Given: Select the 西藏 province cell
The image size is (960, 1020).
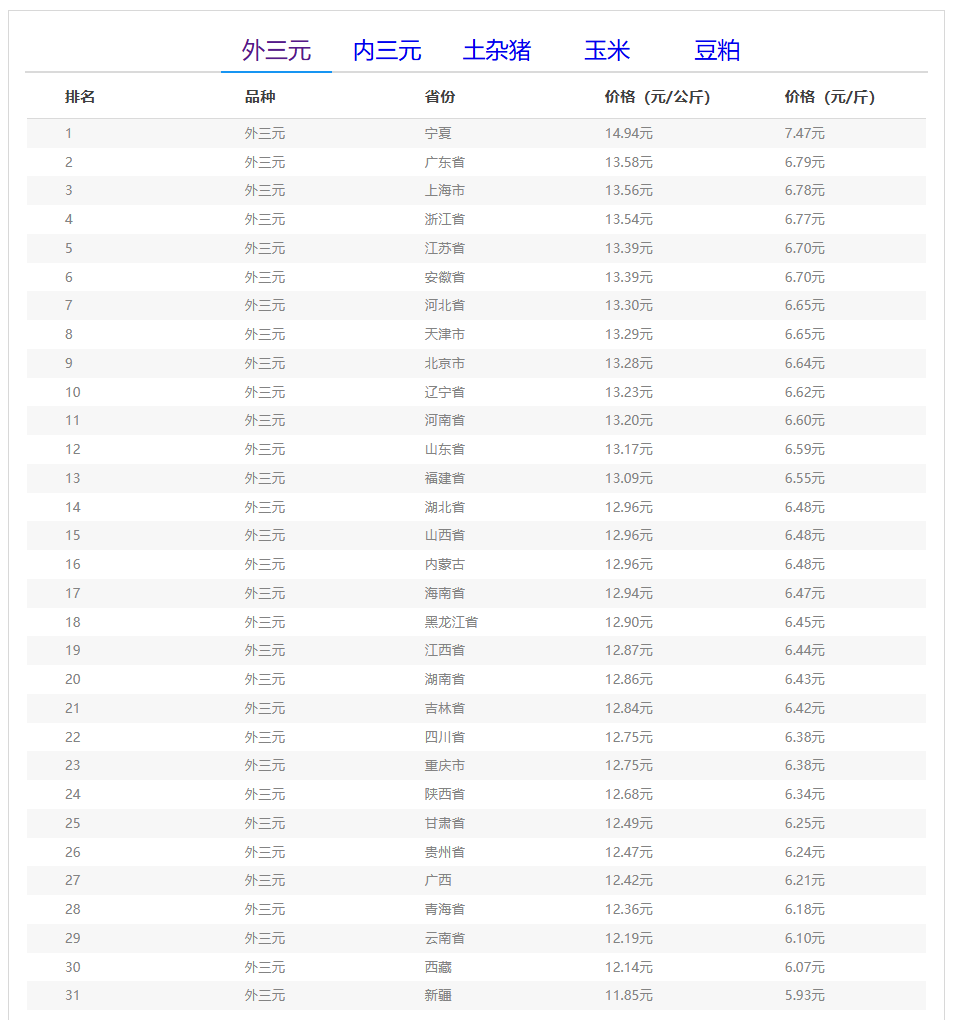Looking at the screenshot, I should (438, 967).
